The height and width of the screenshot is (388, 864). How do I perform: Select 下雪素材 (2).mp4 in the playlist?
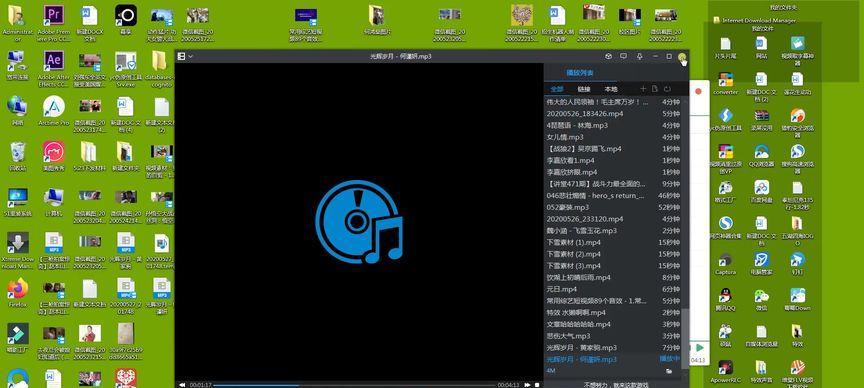click(613, 254)
